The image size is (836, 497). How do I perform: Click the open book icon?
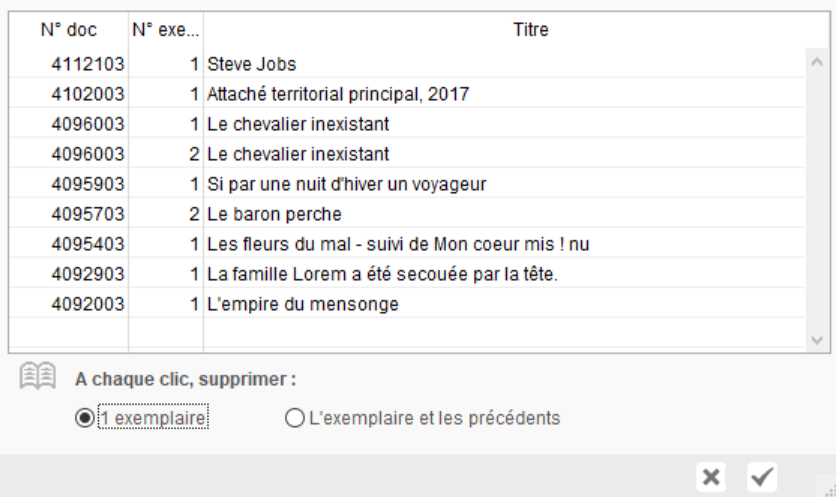(37, 376)
